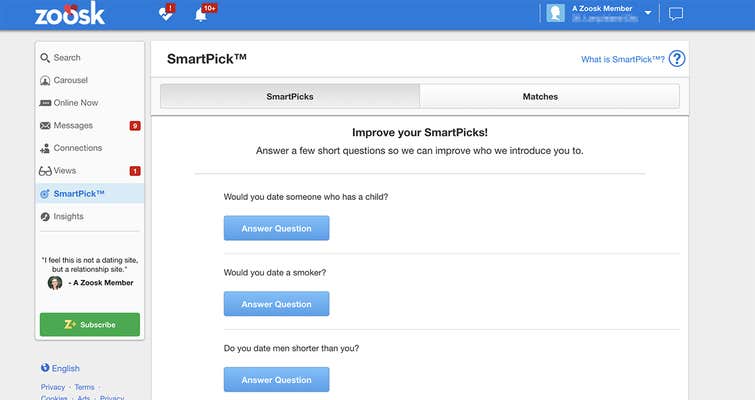Open the chat bubble icon in header

pos(676,14)
